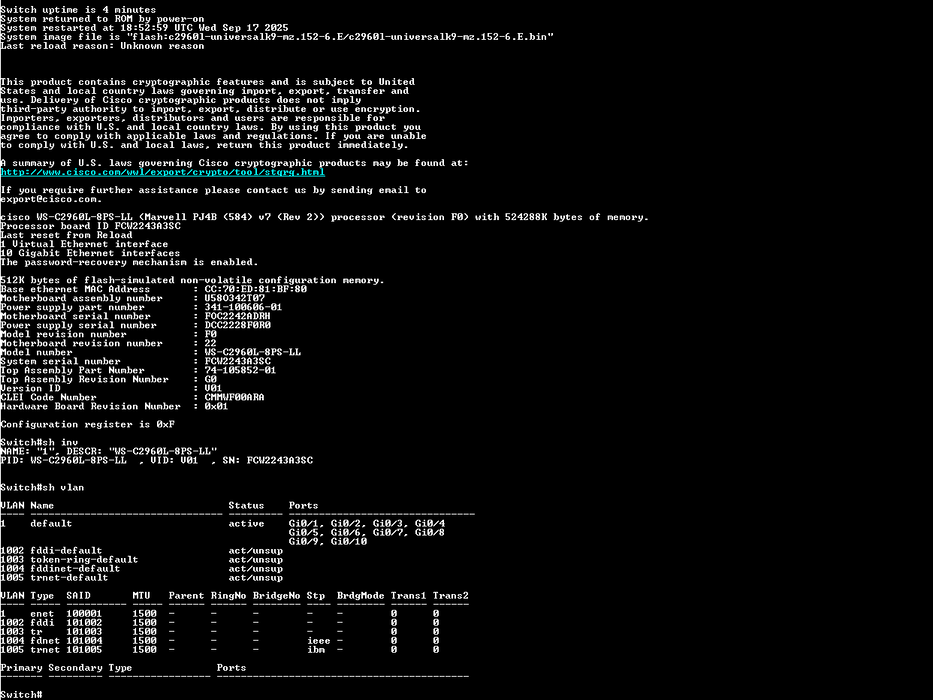Select the fddinet-default VLAN 1004 row

tap(142, 568)
